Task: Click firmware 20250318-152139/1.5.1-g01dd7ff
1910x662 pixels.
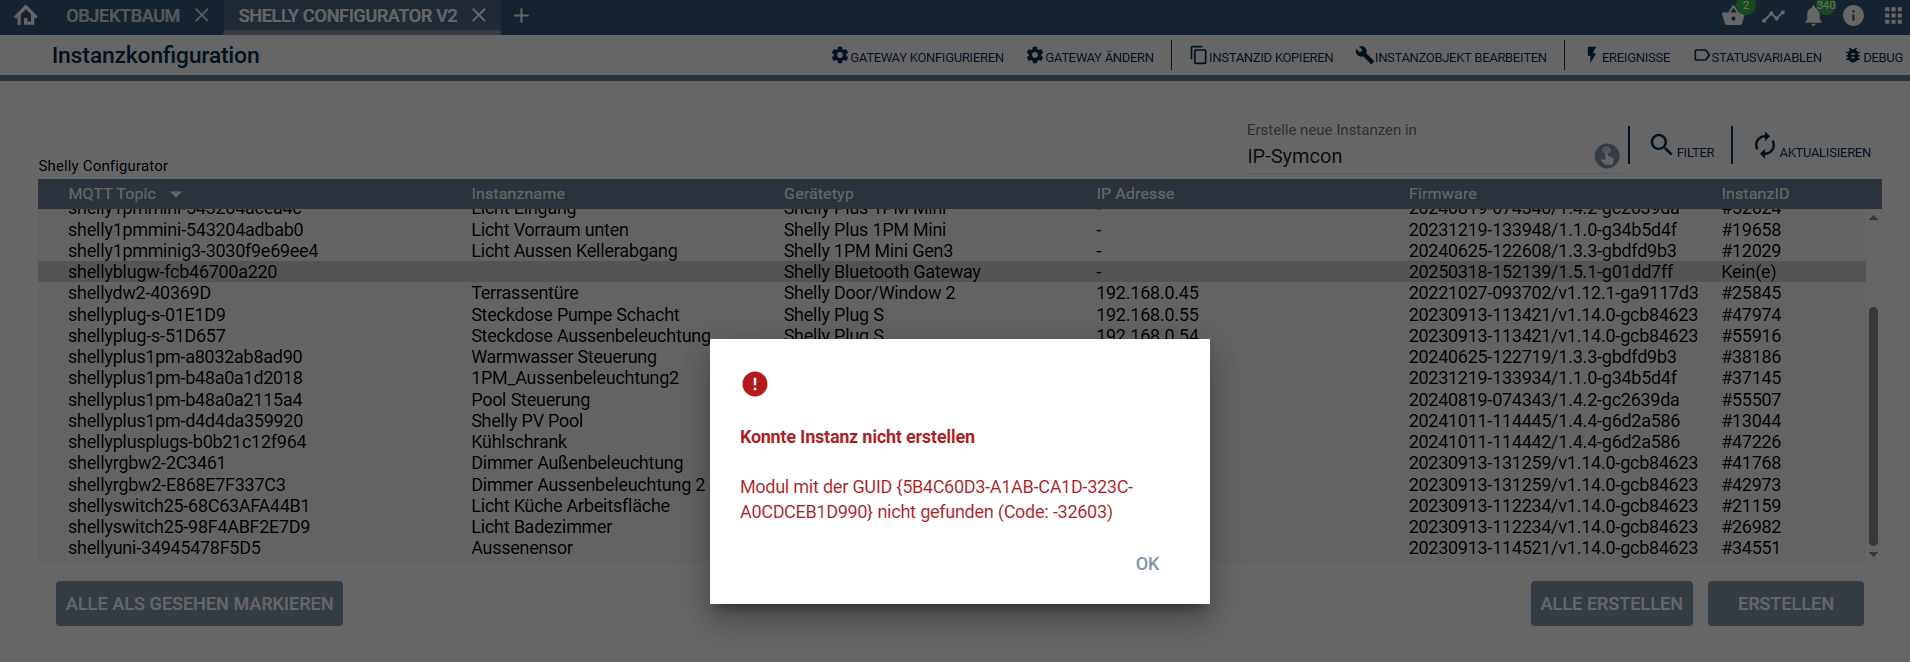Action: coord(1541,272)
